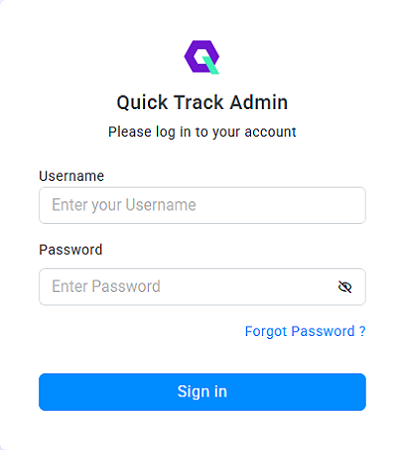The height and width of the screenshot is (450, 400).
Task: Open the Forgot Password link
Action: click(x=305, y=331)
